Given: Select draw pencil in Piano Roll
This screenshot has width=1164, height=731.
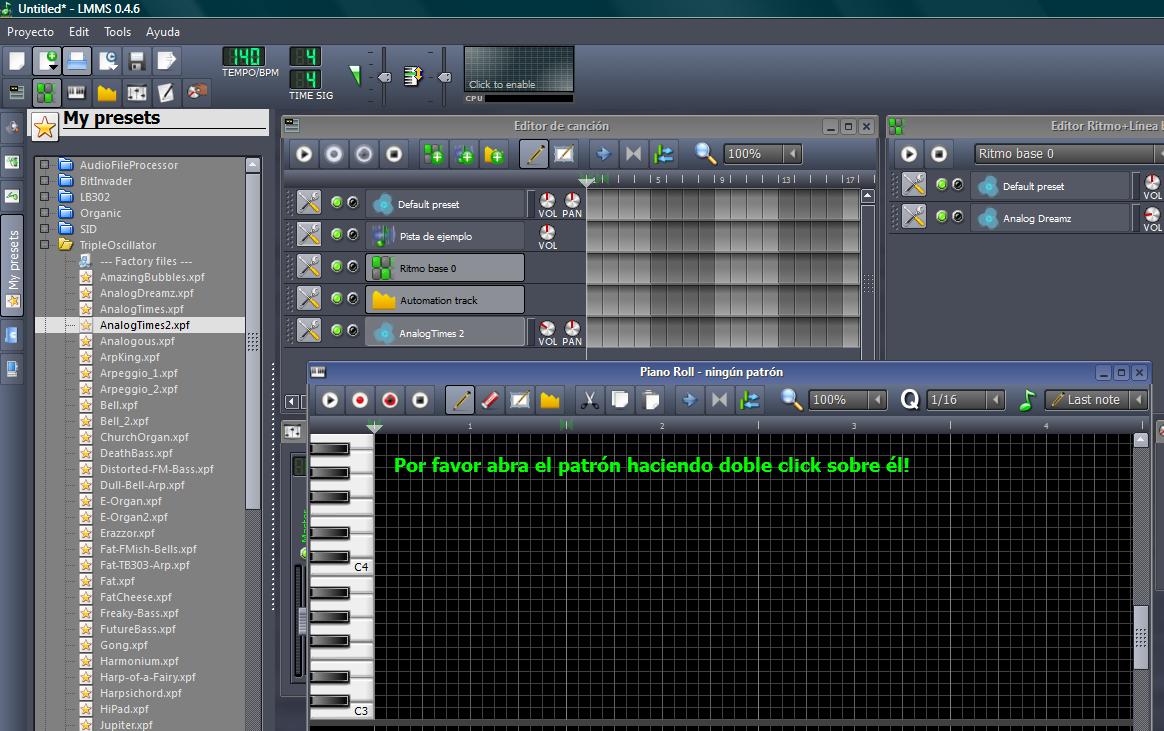Looking at the screenshot, I should pos(460,400).
